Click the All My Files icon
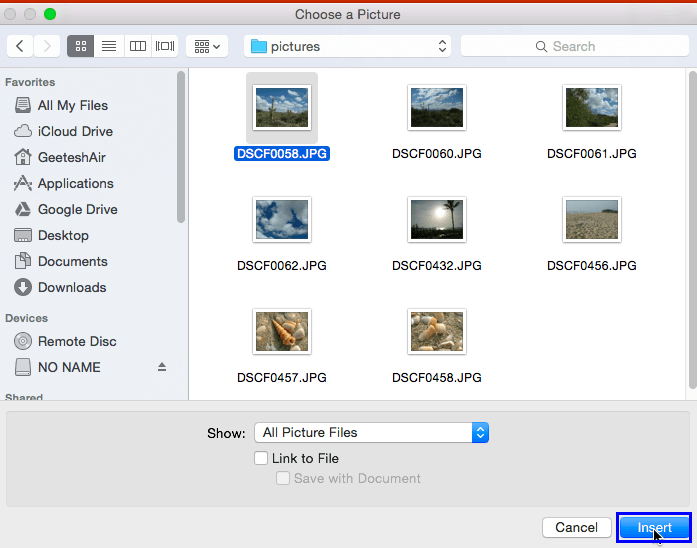 pyautogui.click(x=23, y=105)
